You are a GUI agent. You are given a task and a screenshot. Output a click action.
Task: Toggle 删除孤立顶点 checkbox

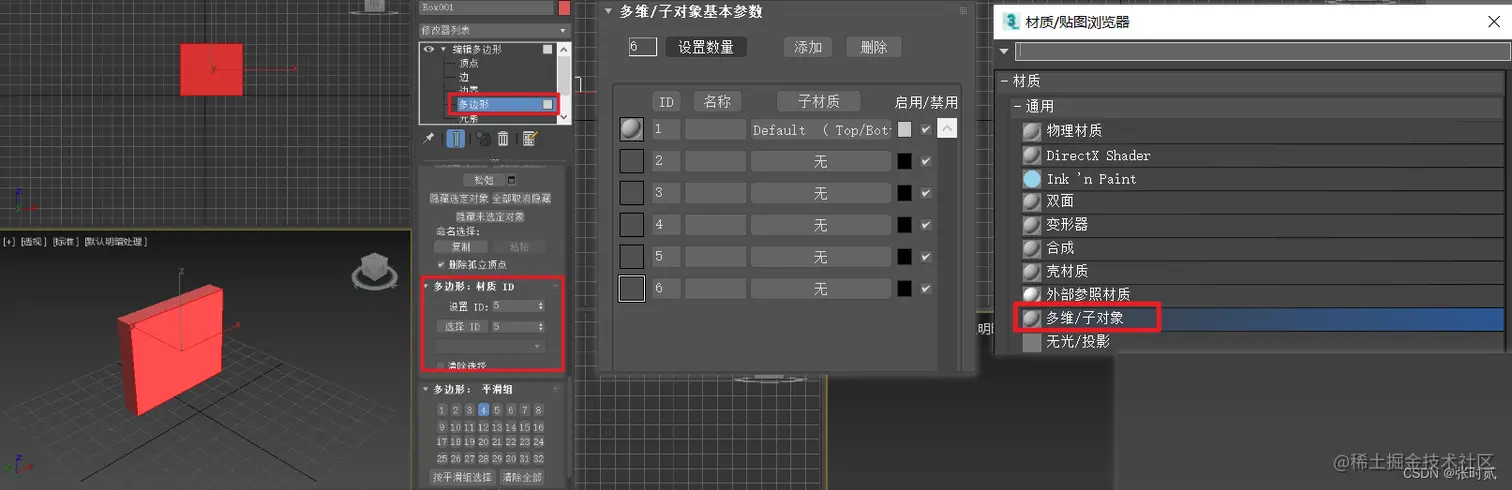(x=441, y=264)
